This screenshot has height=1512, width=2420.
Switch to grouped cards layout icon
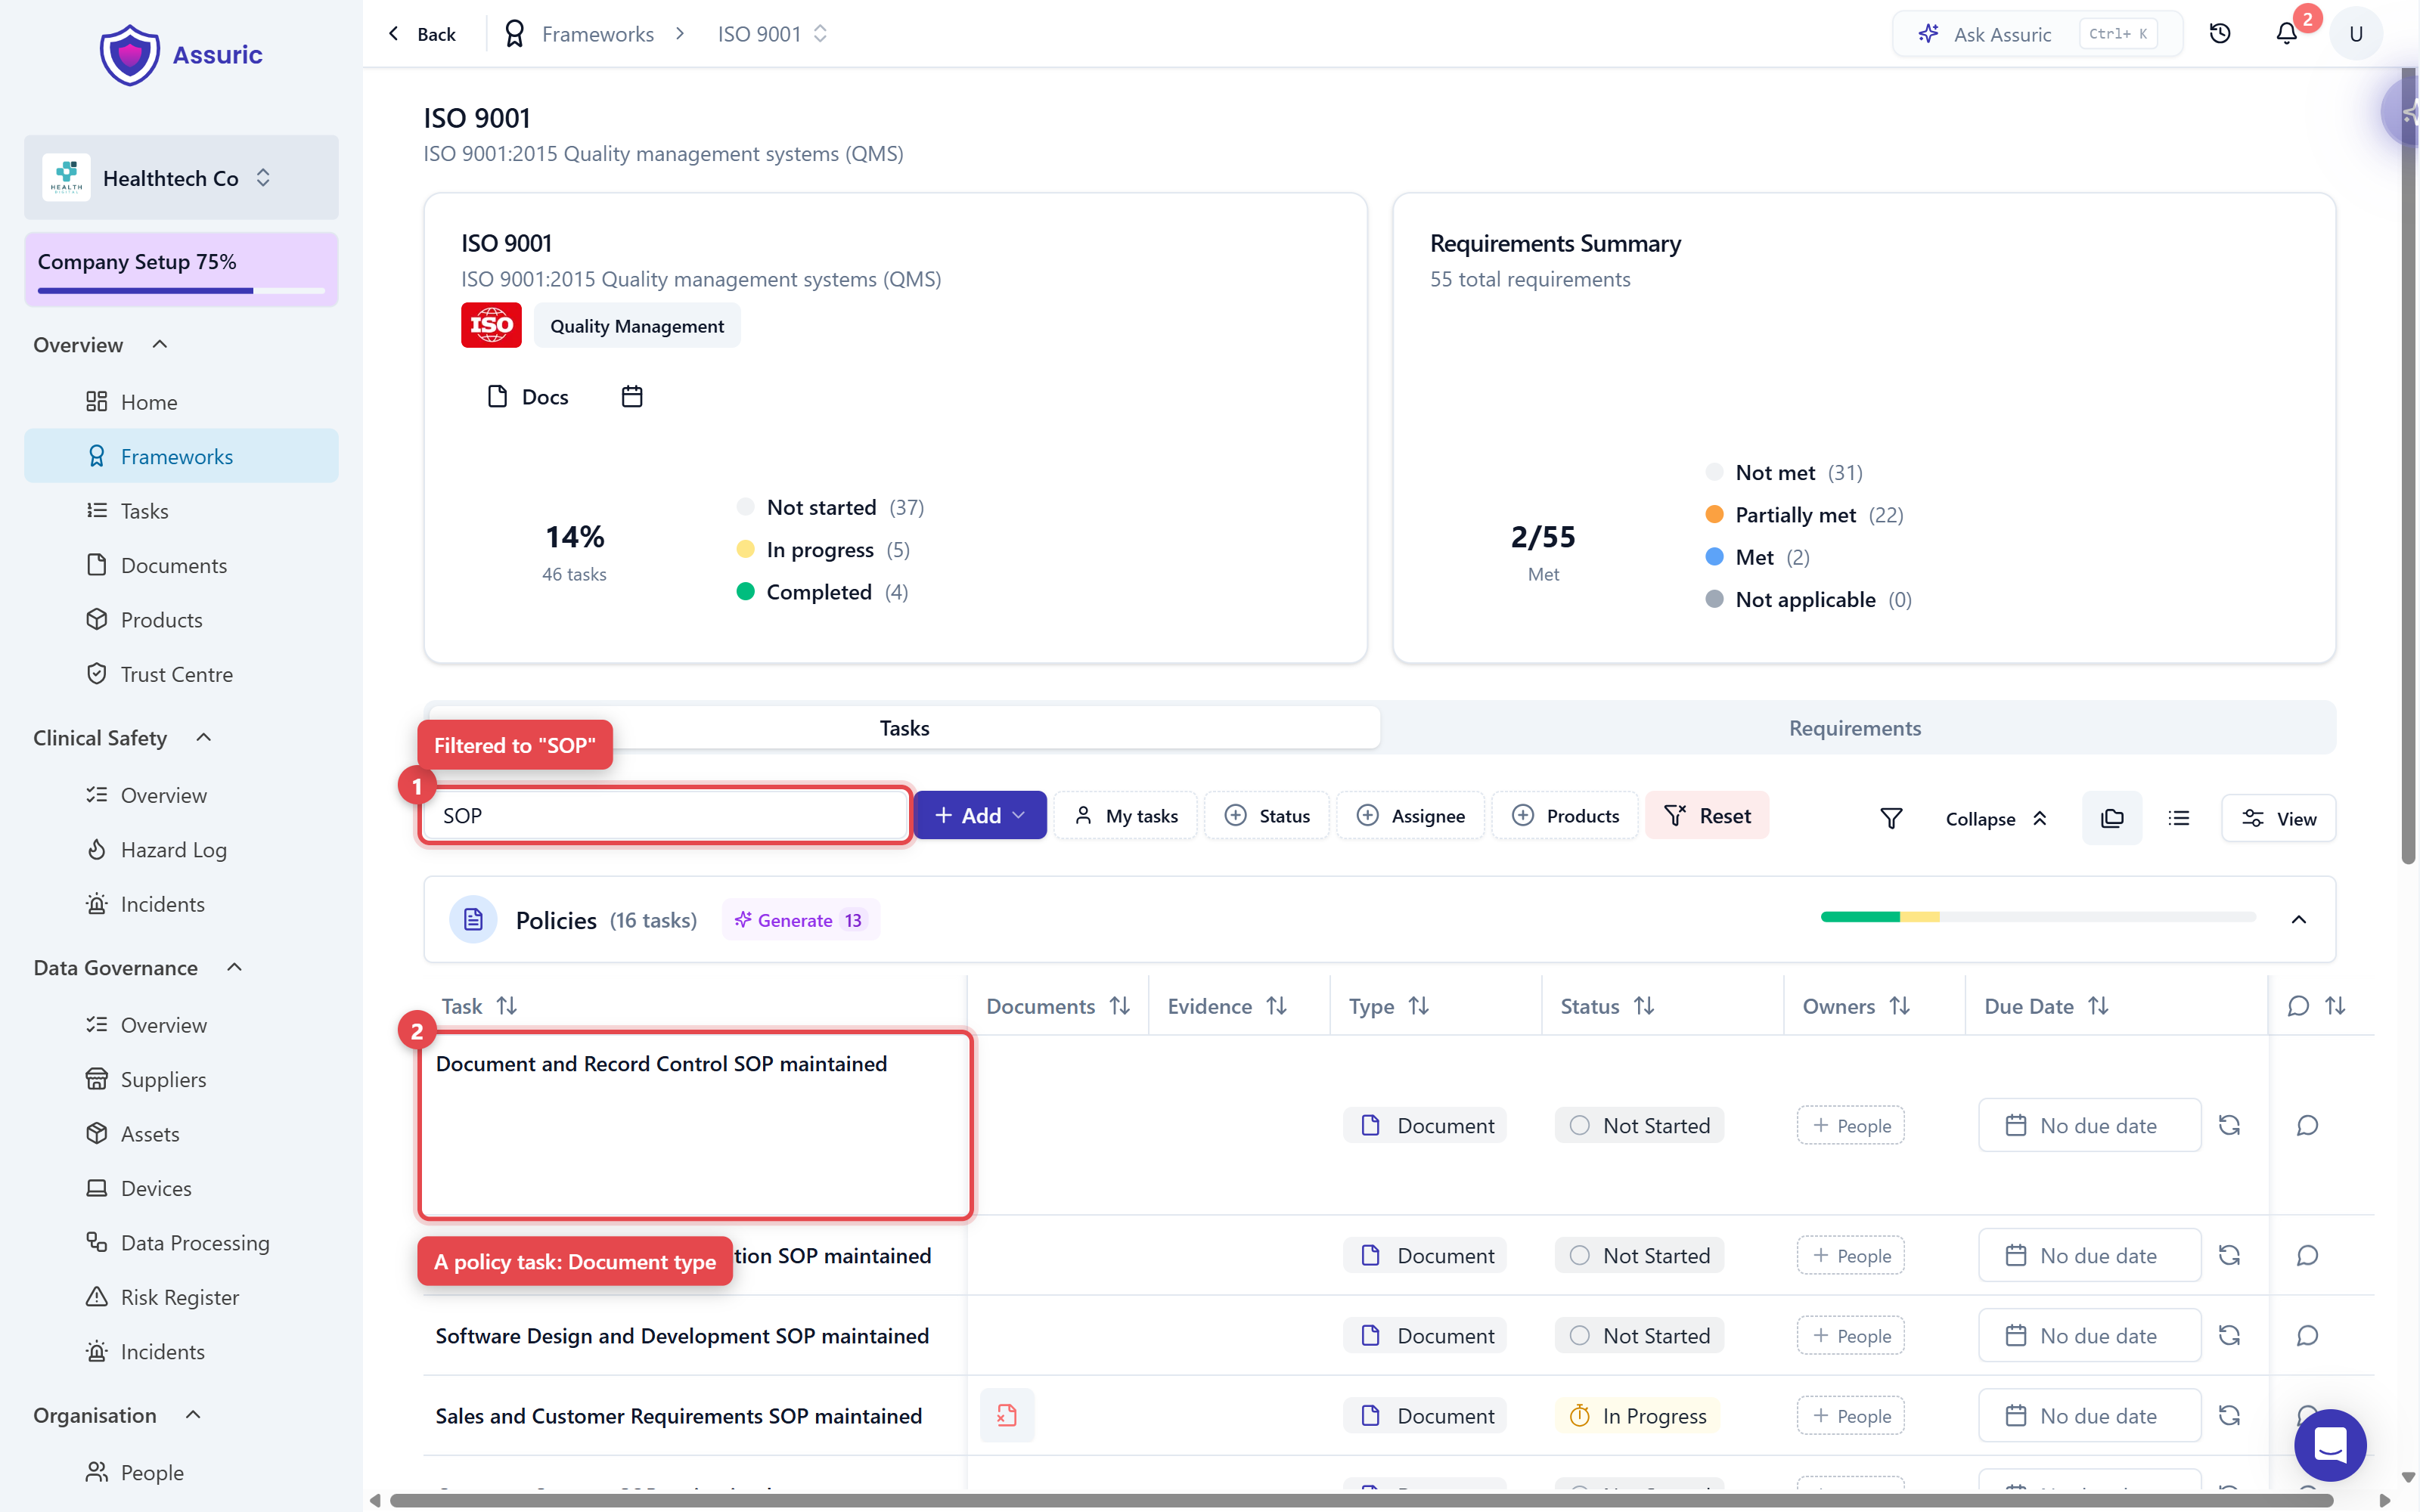click(2112, 818)
